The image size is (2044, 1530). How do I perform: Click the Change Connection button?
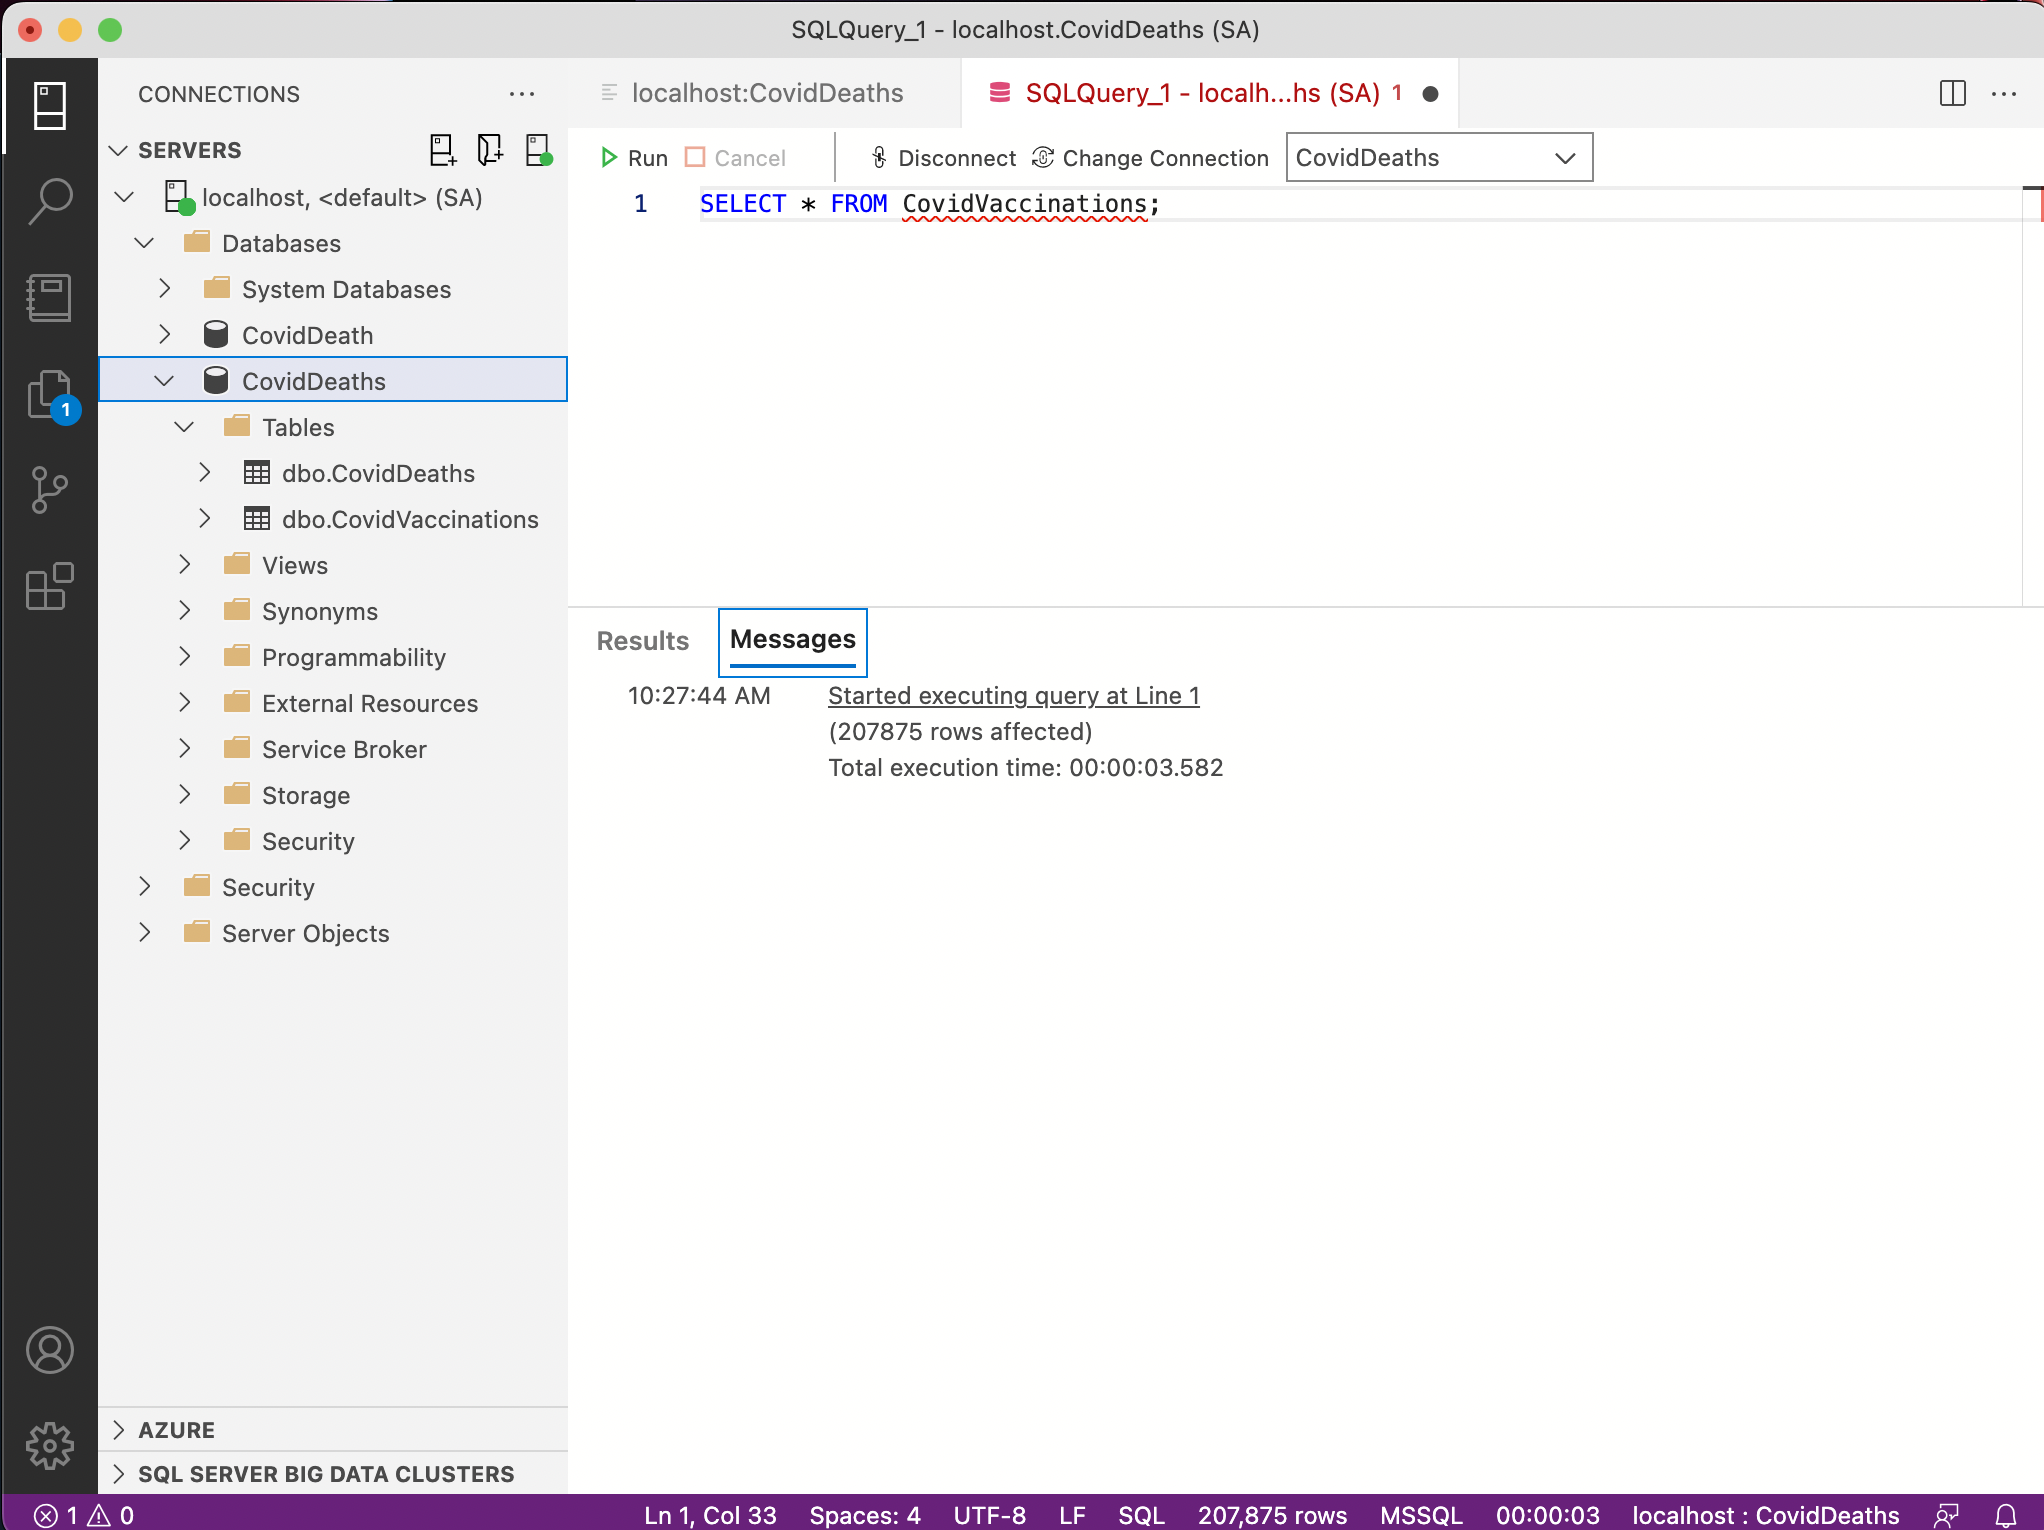click(x=1151, y=158)
